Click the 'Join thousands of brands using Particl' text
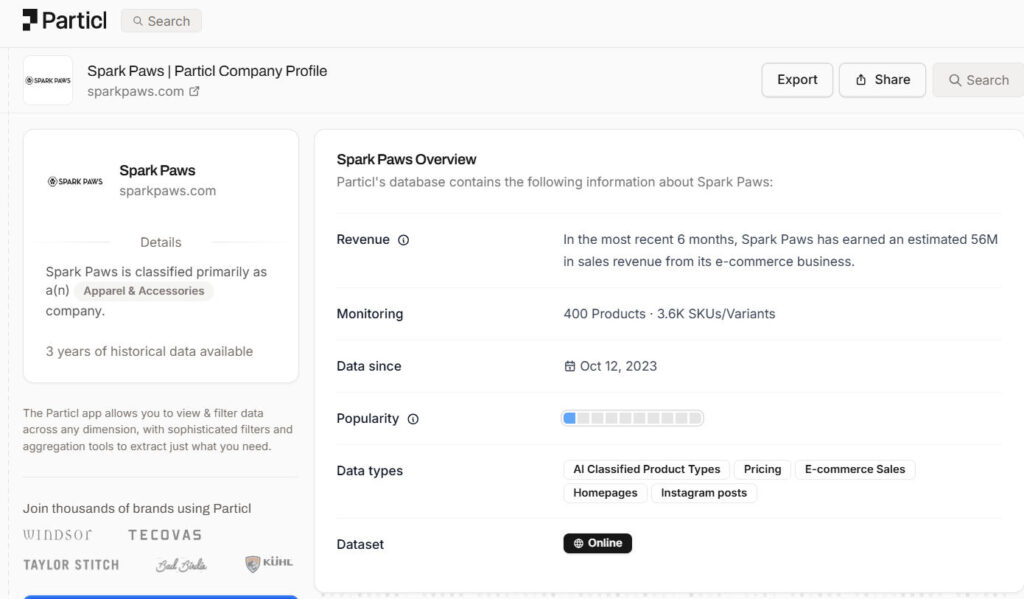Screen dimensions: 1024x599 click(x=137, y=508)
